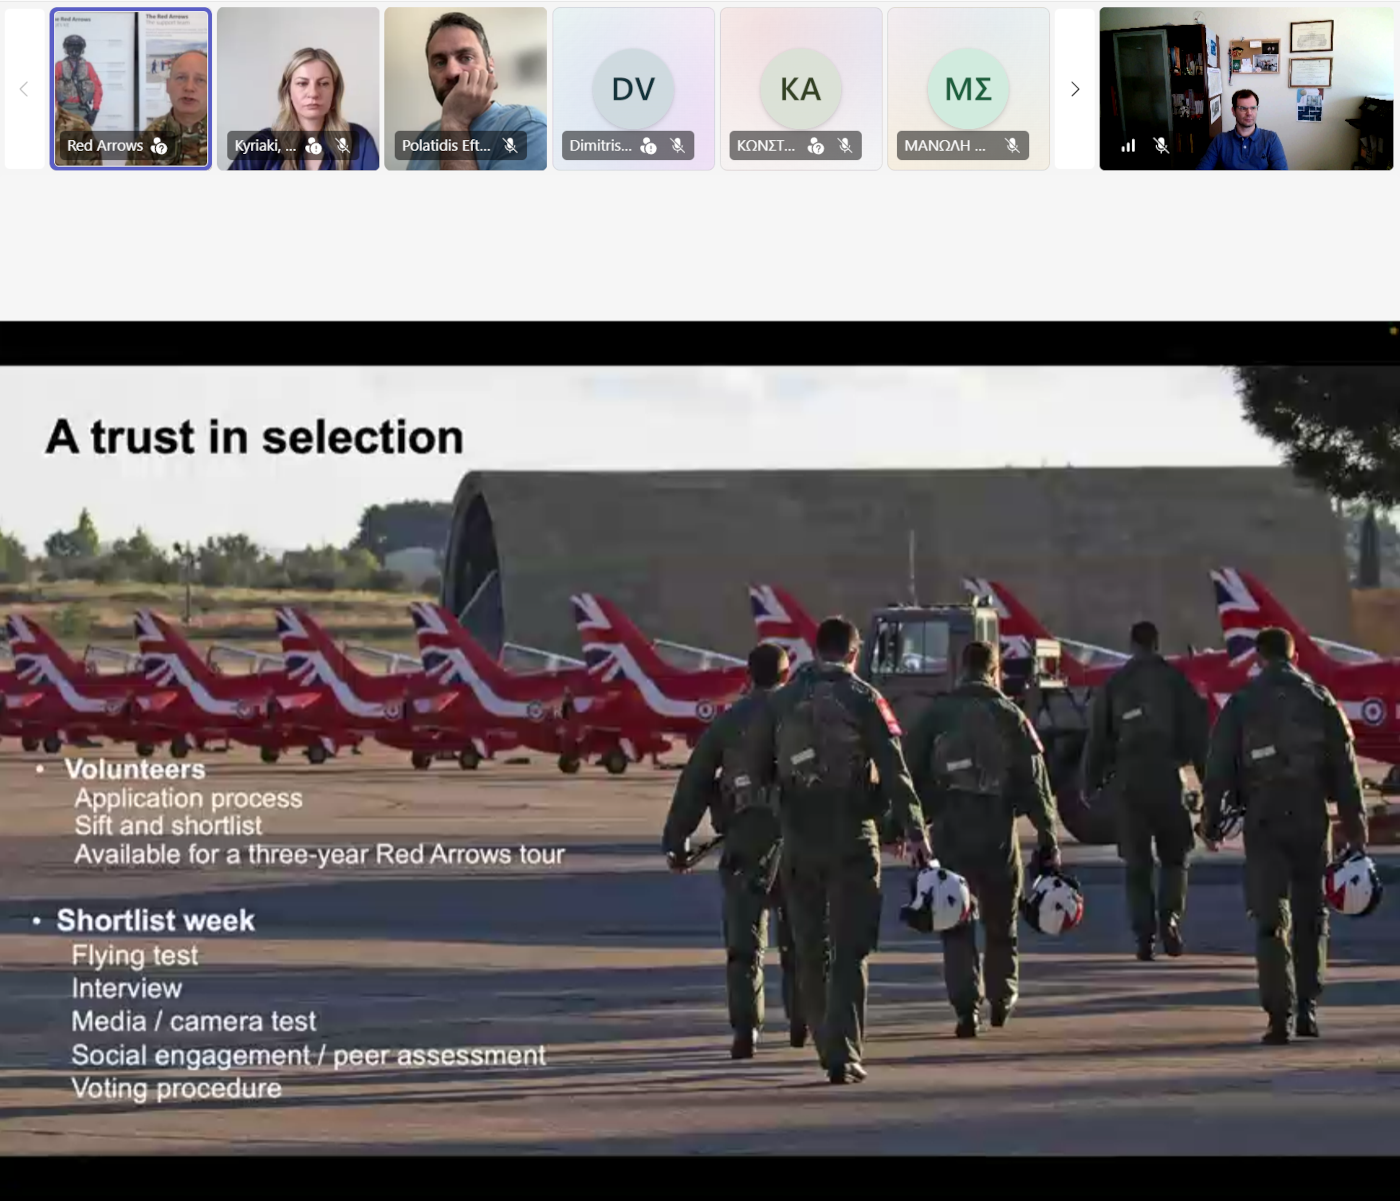Click the Shortlist week bullet heading
Screen dimensions: 1400x1201
tap(156, 920)
